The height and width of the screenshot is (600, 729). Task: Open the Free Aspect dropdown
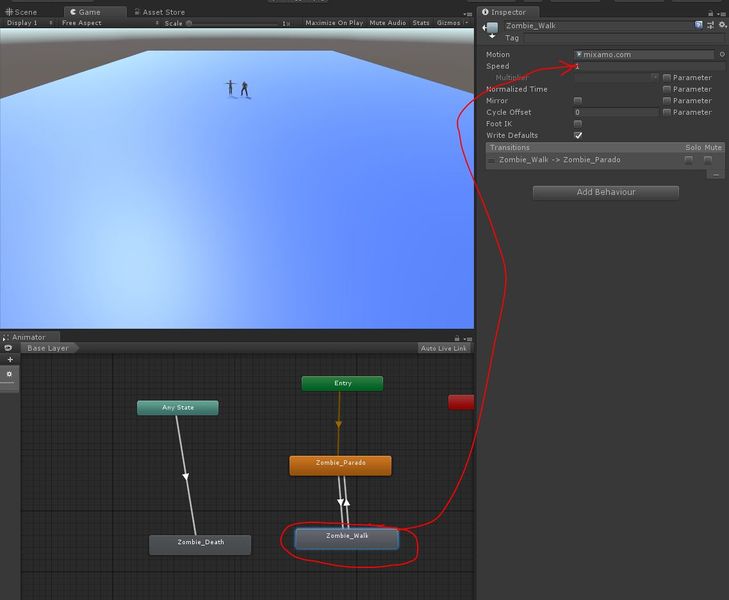tap(110, 23)
